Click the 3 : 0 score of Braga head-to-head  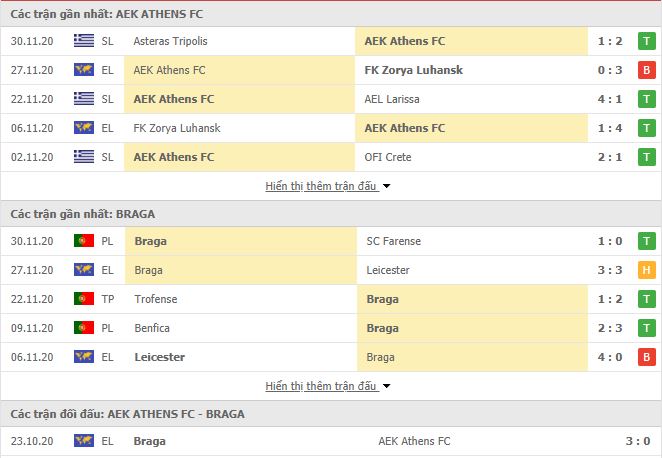pos(638,441)
